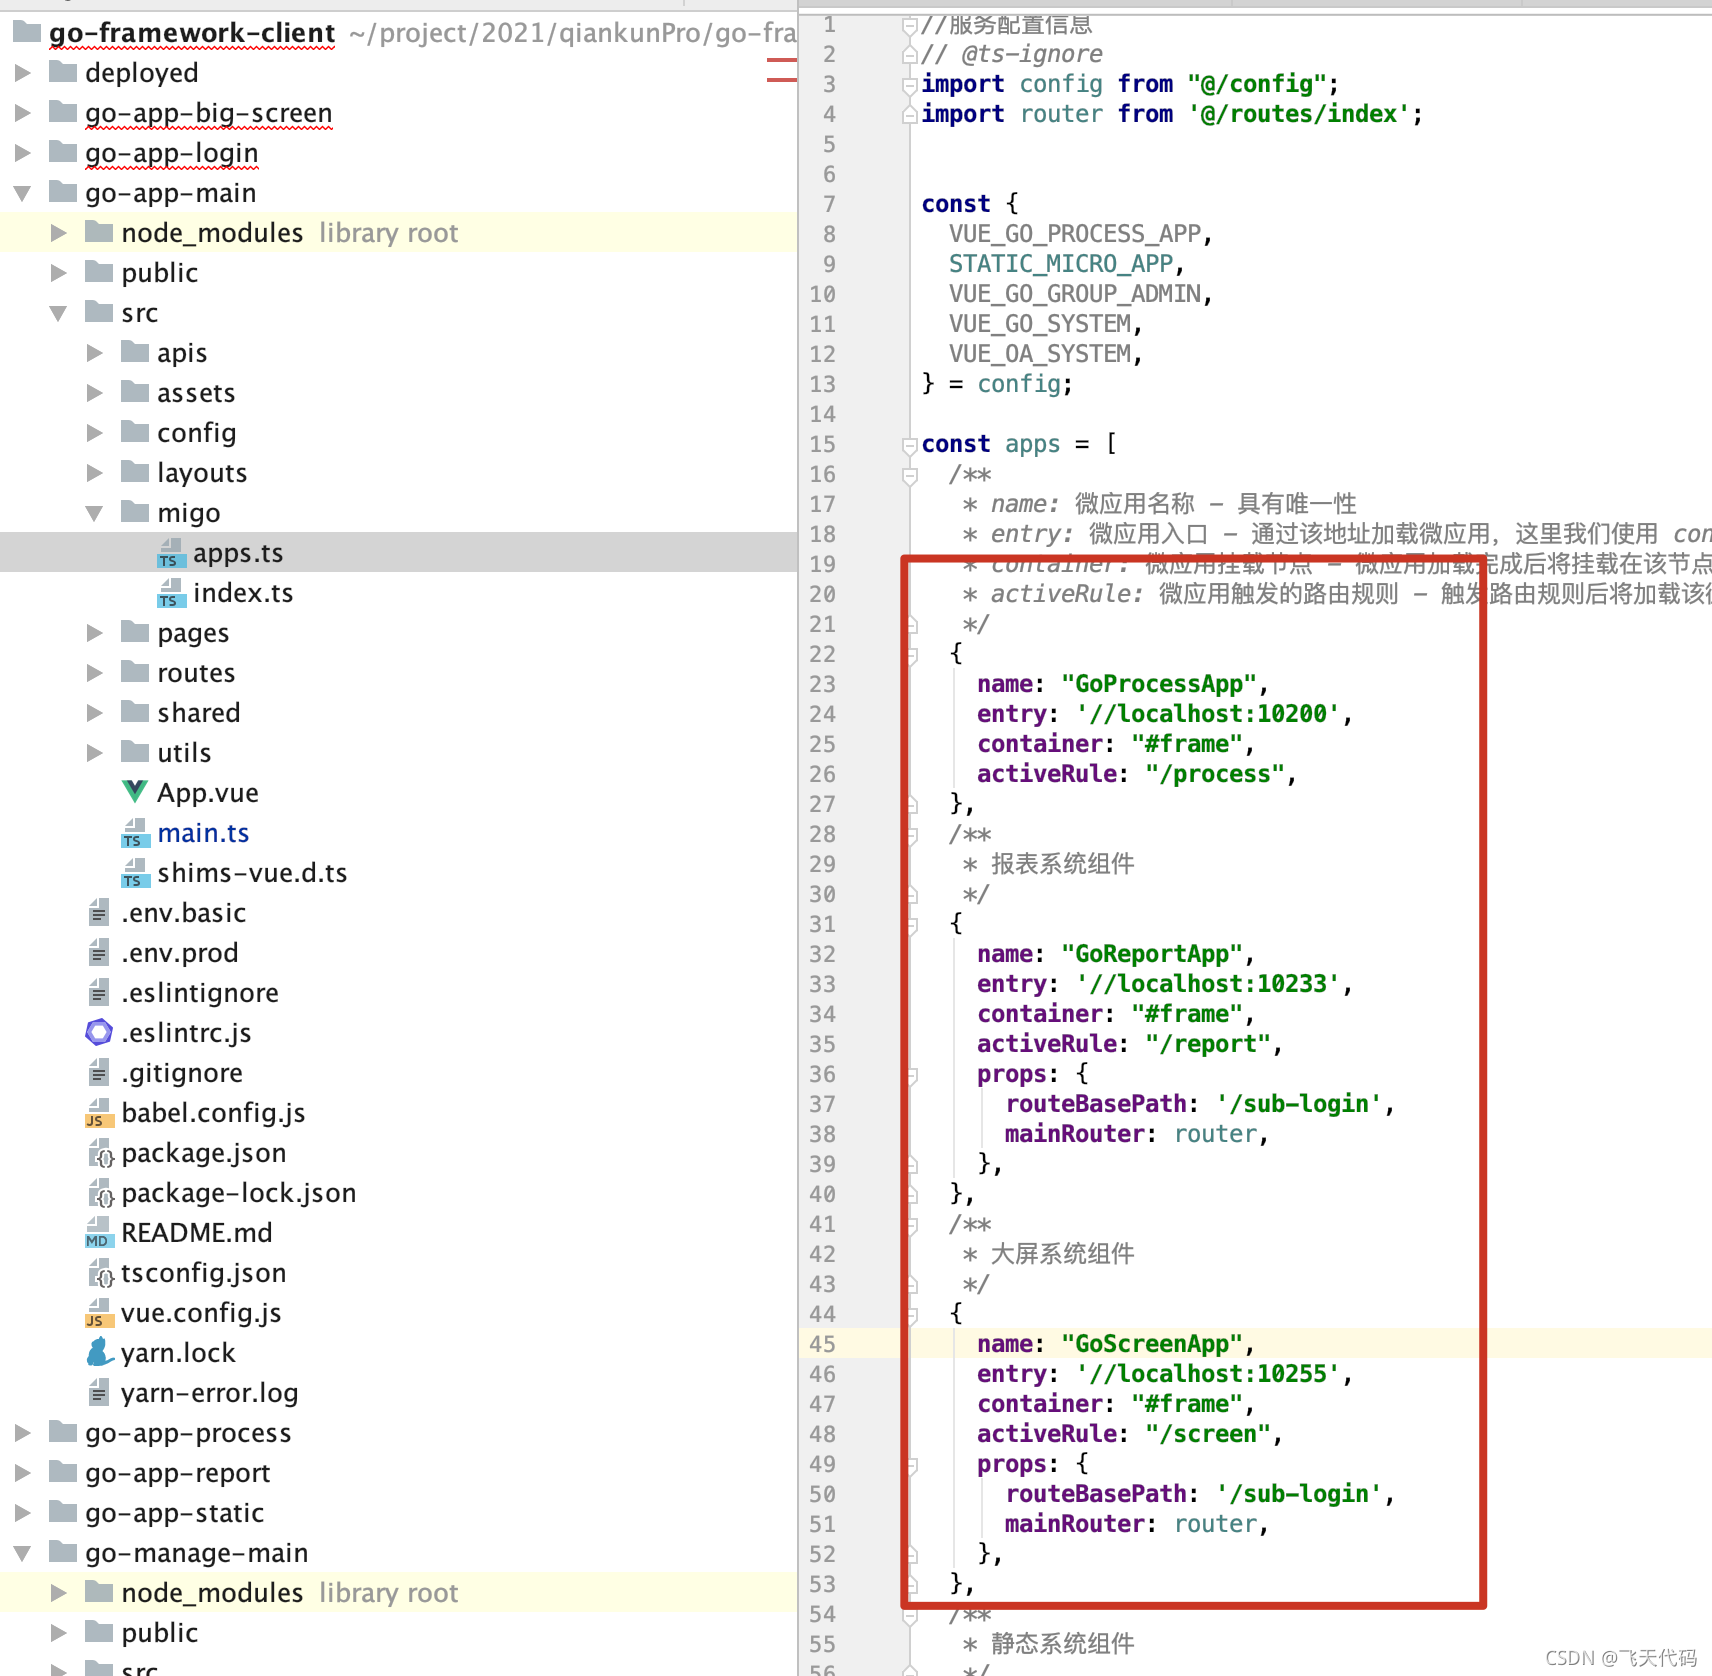Open the apps.ts TypeScript file icon

coord(171,553)
